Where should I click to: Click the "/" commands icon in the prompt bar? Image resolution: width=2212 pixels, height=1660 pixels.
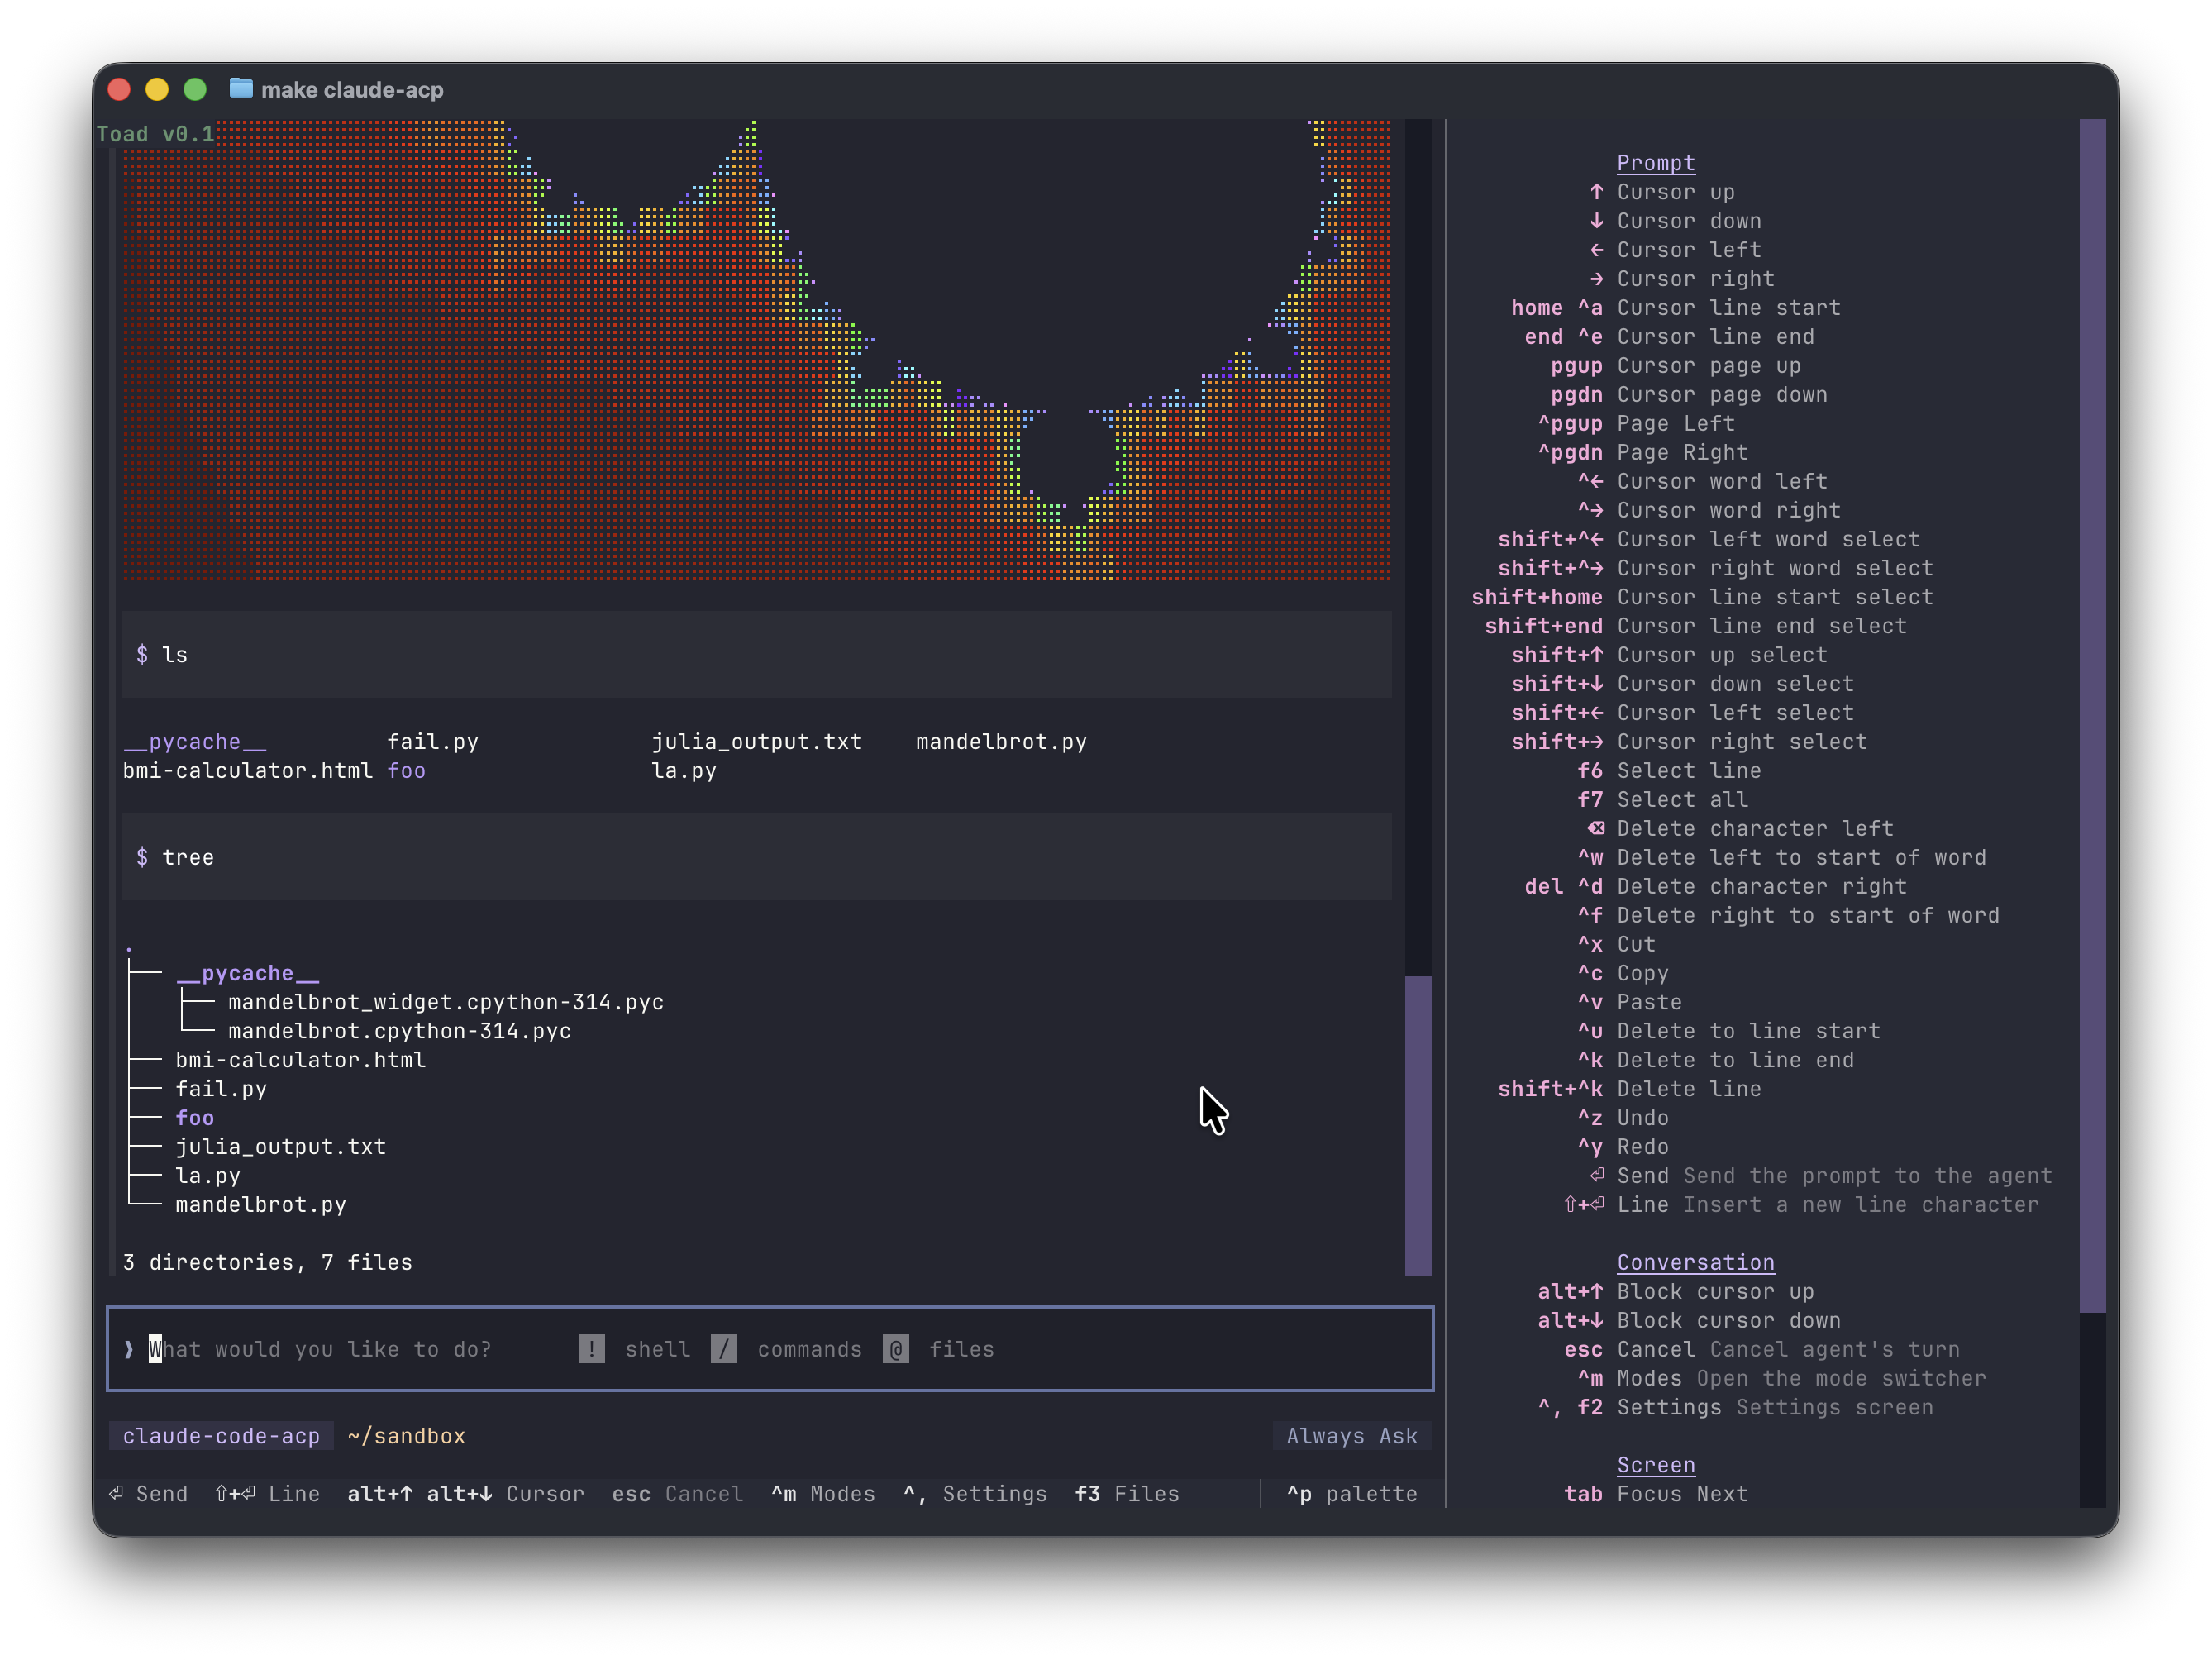[x=725, y=1349]
